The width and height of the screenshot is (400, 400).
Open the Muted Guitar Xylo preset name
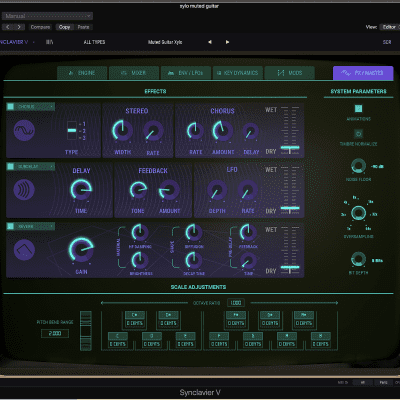(165, 42)
